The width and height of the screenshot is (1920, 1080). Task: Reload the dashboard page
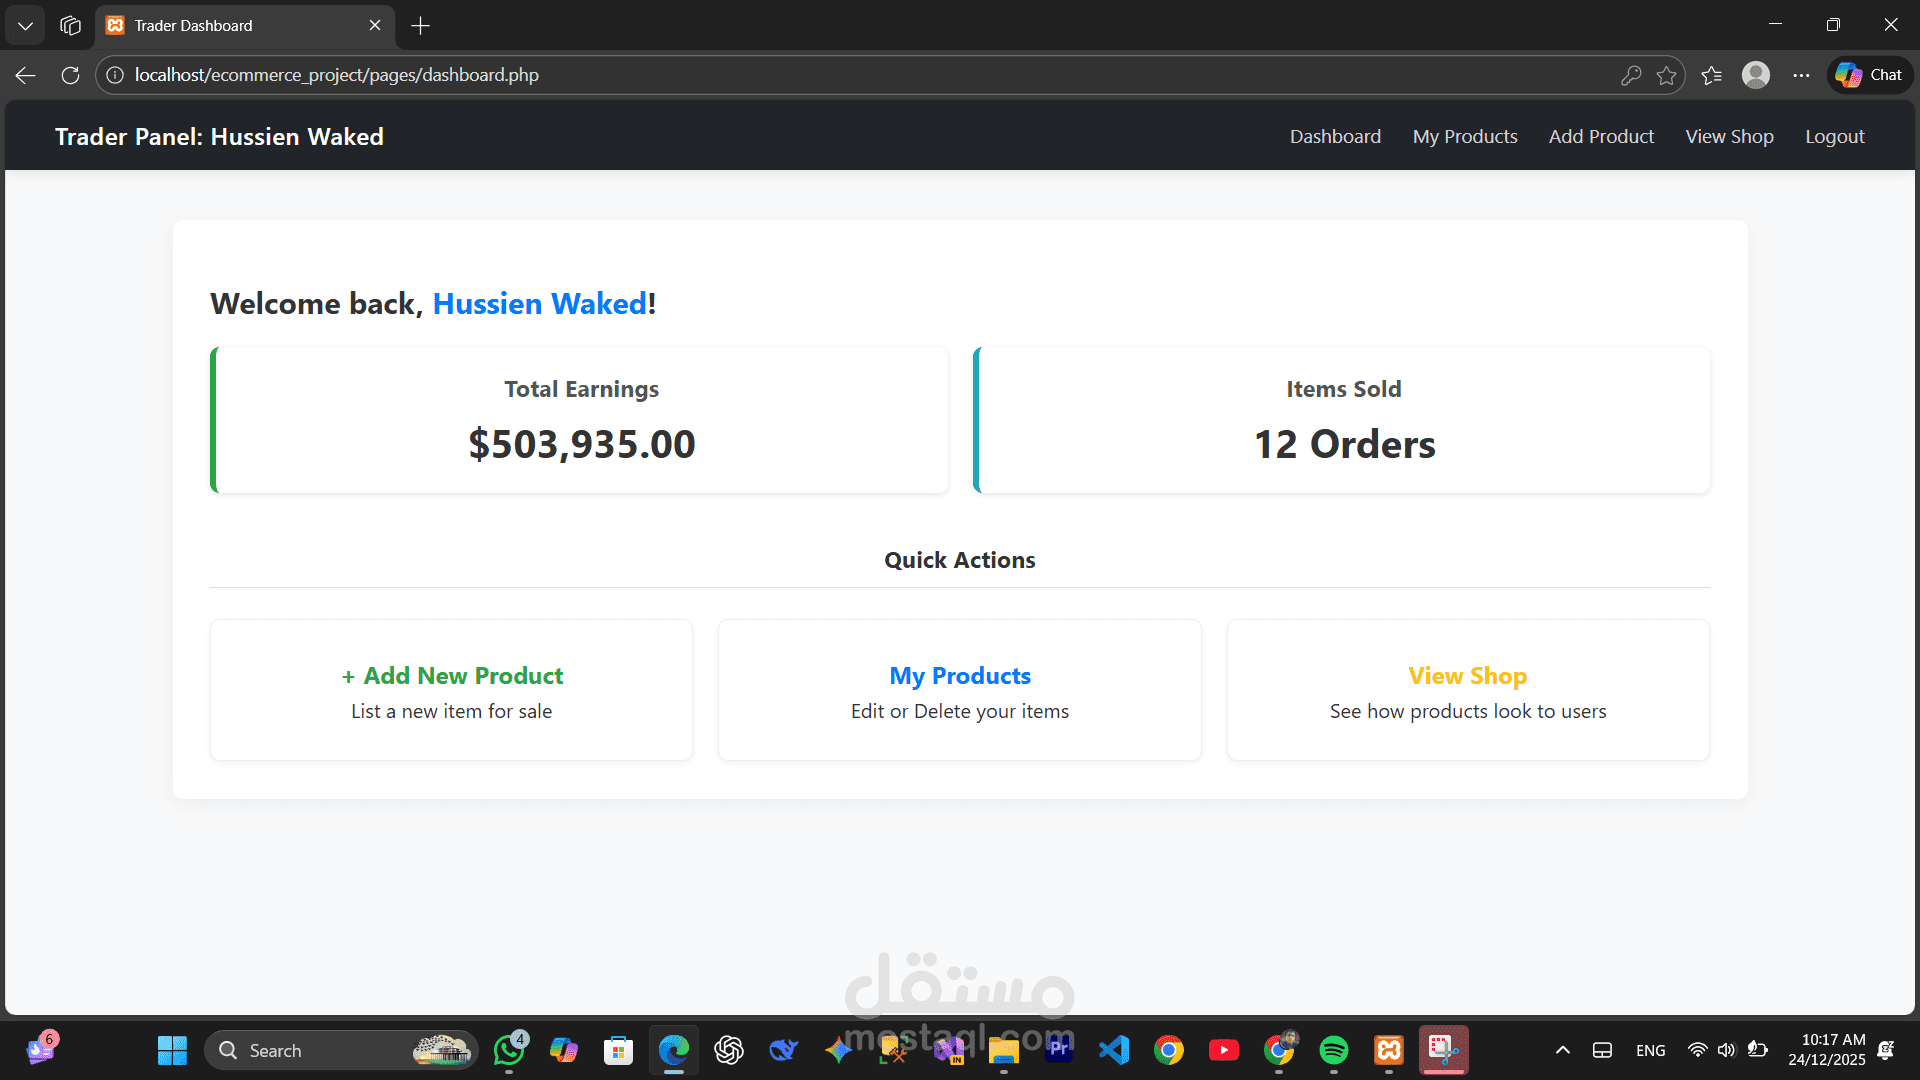coord(70,75)
